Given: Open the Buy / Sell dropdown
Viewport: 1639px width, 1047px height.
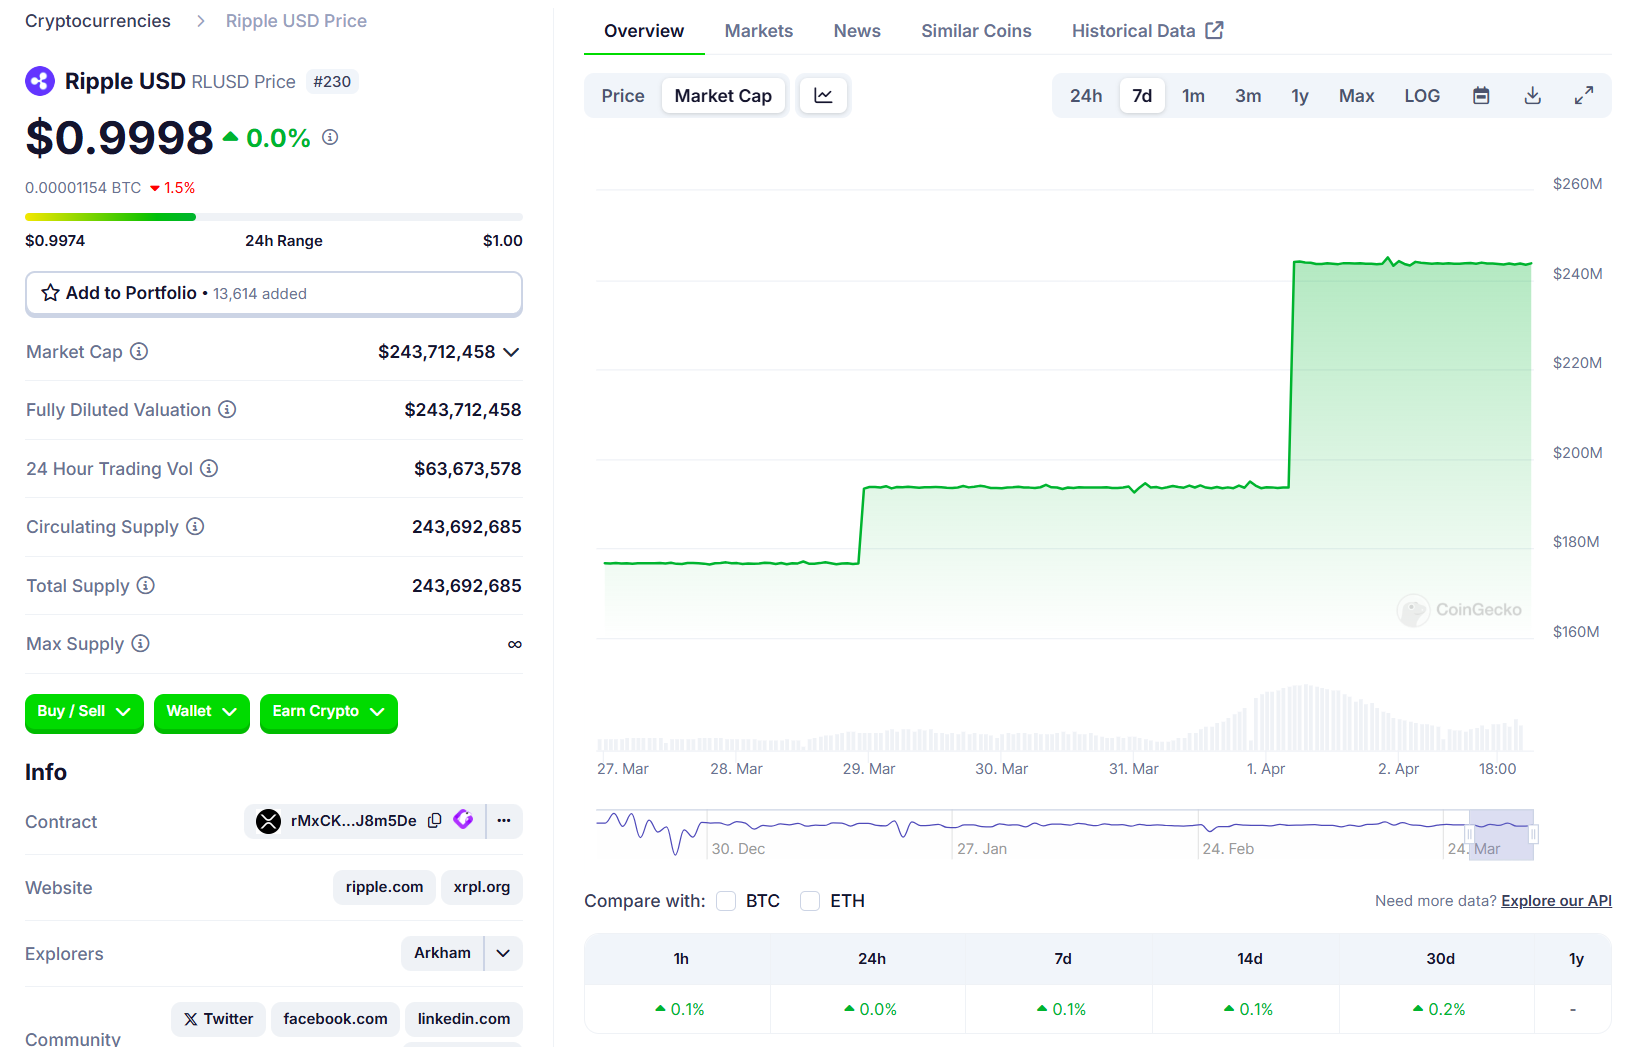Looking at the screenshot, I should tap(84, 712).
